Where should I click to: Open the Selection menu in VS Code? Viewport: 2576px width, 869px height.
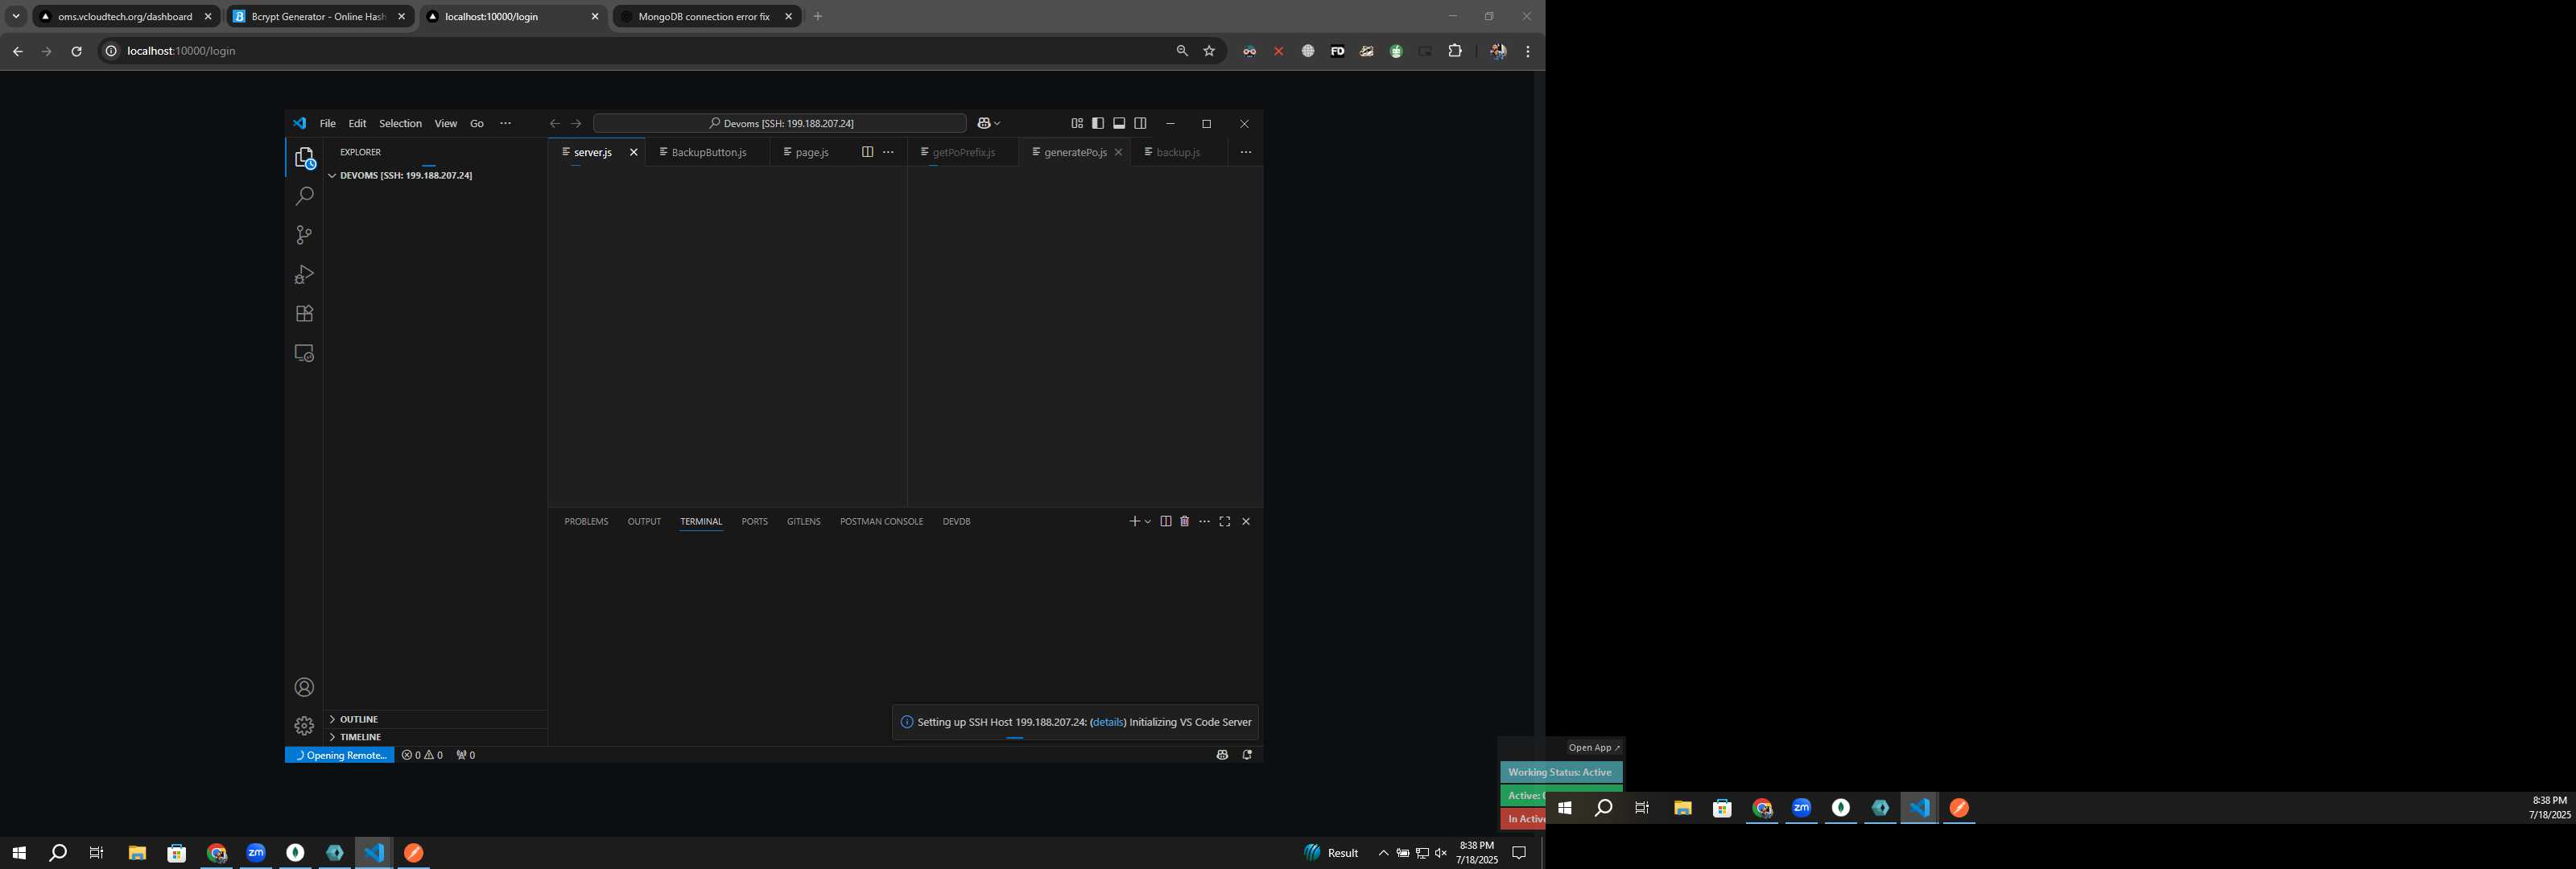click(x=400, y=124)
